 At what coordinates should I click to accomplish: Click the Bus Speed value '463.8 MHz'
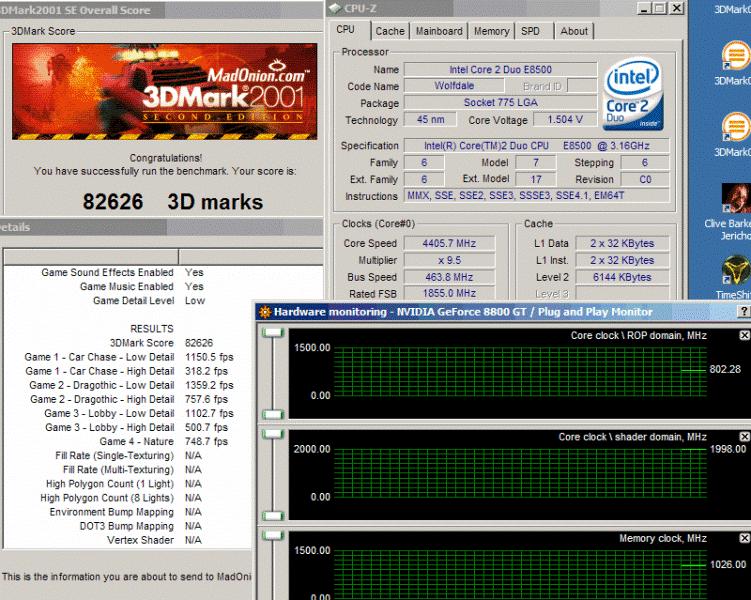click(x=449, y=277)
